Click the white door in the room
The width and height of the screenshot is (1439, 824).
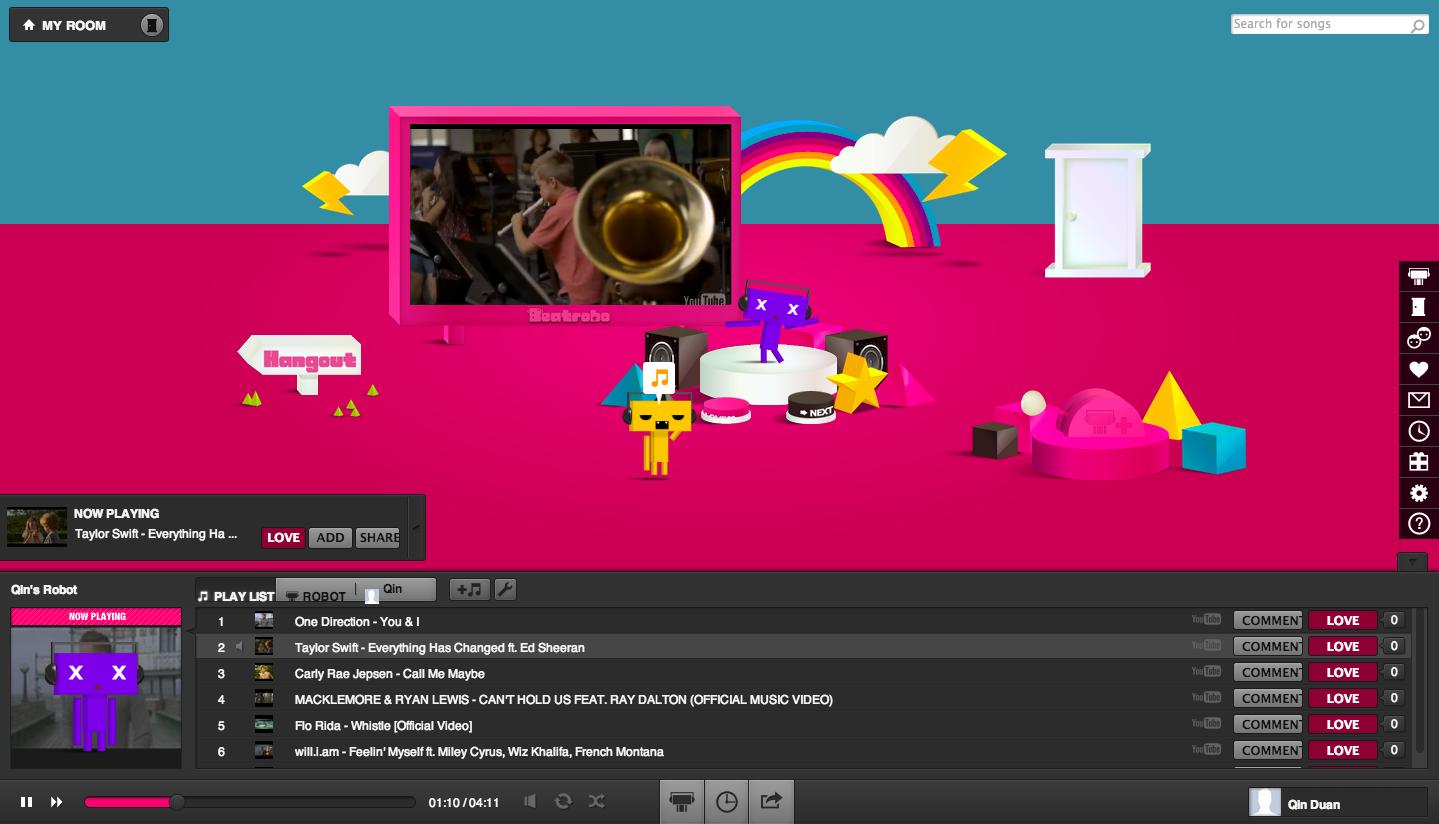tap(1097, 210)
